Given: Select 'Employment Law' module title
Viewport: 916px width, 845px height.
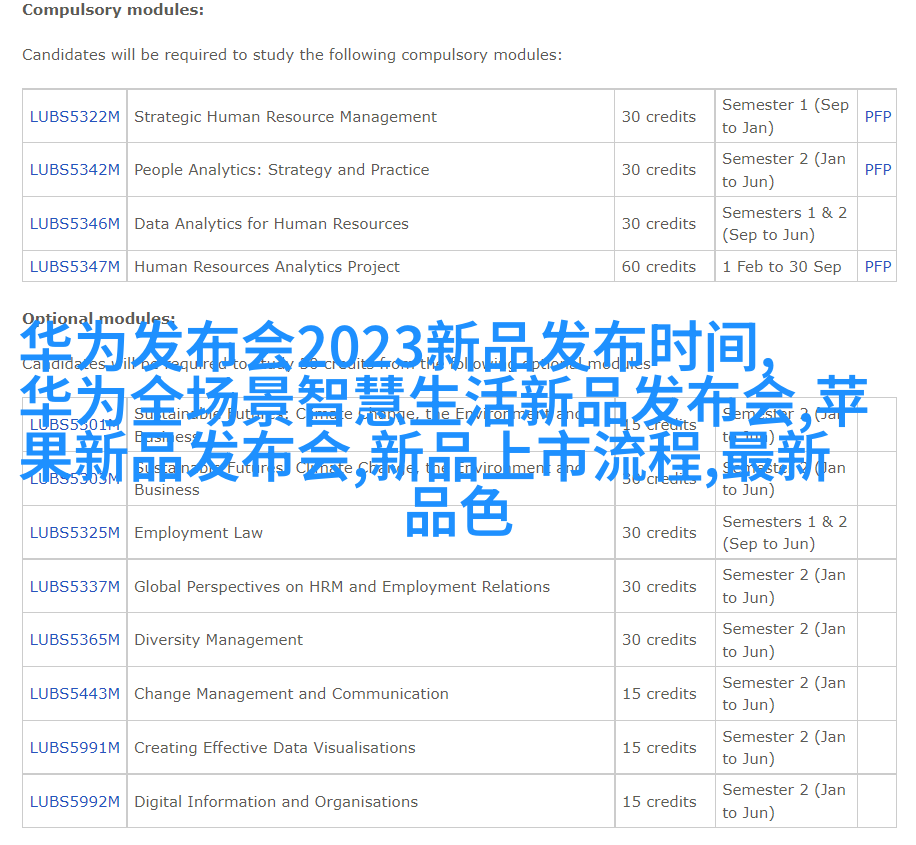Looking at the screenshot, I should coord(199,533).
